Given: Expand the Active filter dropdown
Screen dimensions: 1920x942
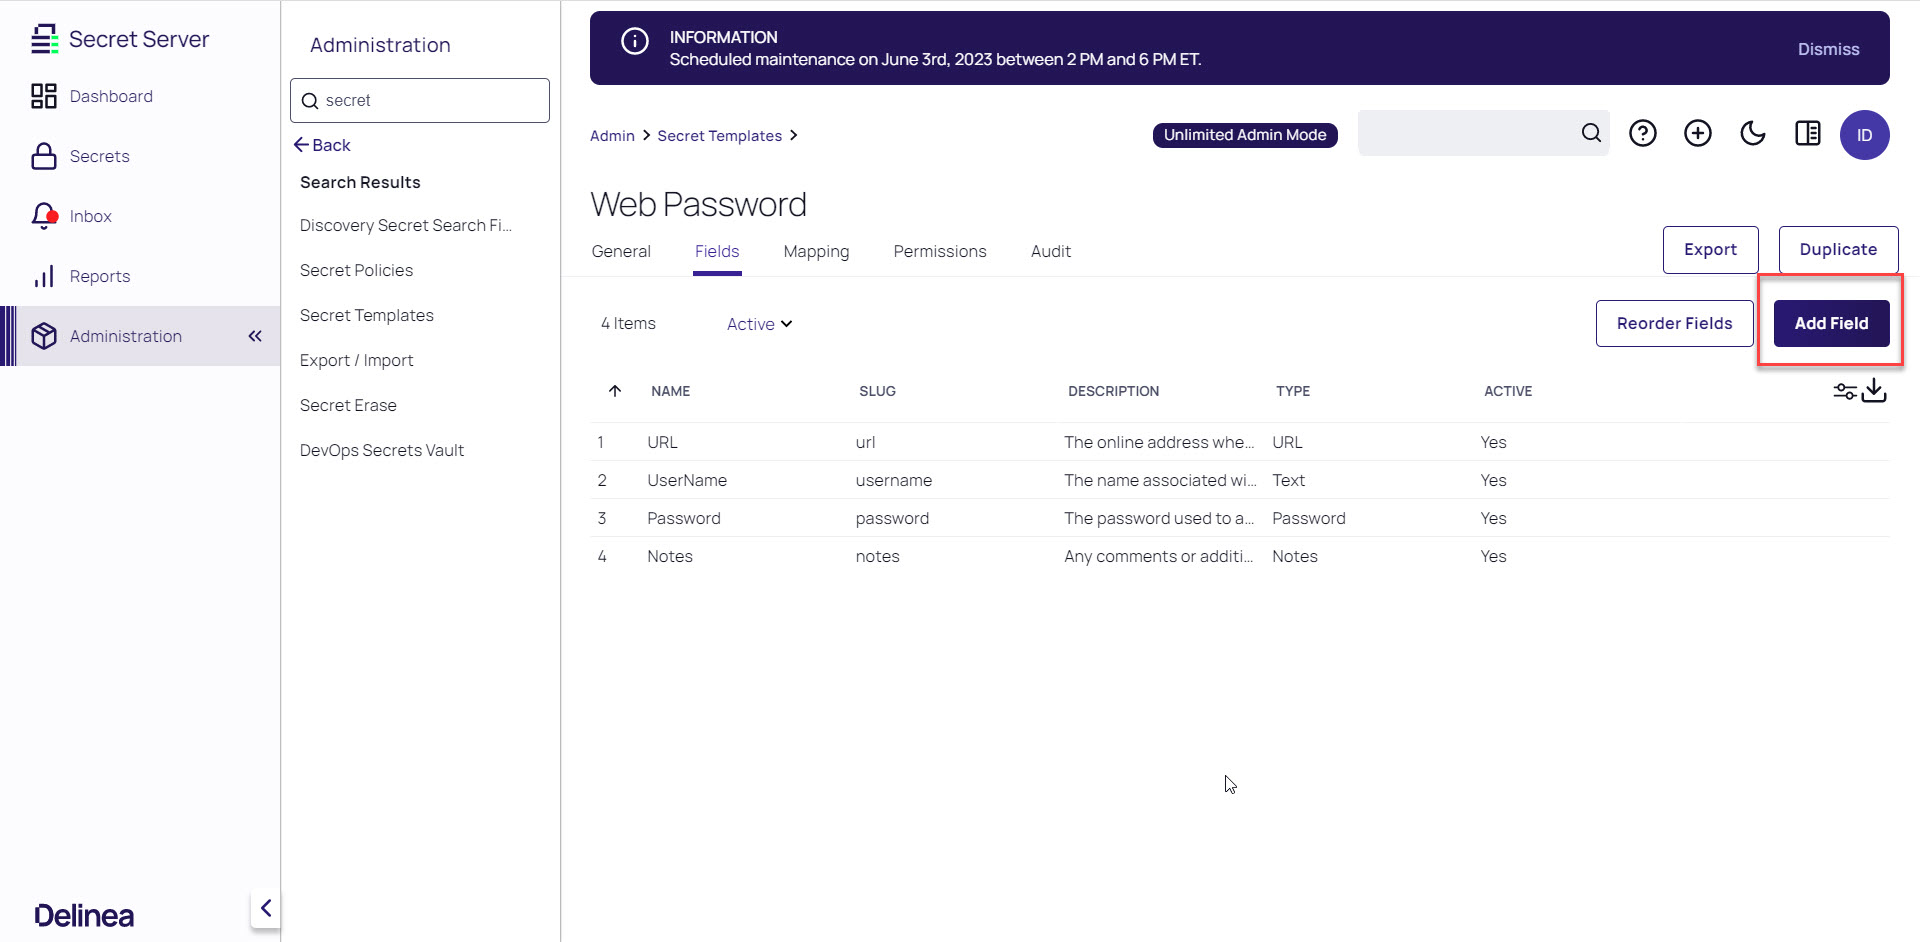Looking at the screenshot, I should [759, 324].
